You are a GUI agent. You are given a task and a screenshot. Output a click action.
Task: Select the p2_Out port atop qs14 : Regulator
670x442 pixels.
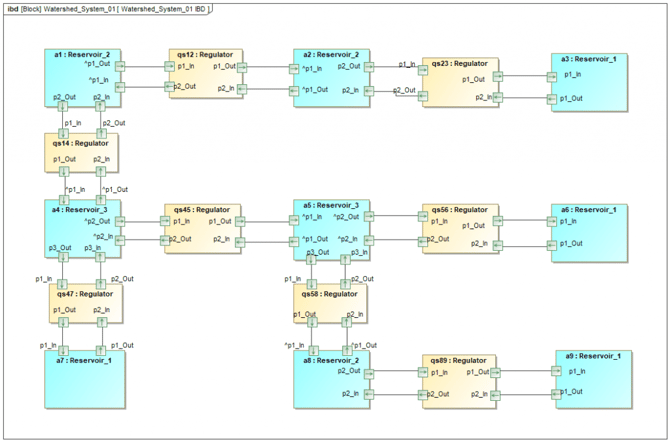pyautogui.click(x=101, y=133)
